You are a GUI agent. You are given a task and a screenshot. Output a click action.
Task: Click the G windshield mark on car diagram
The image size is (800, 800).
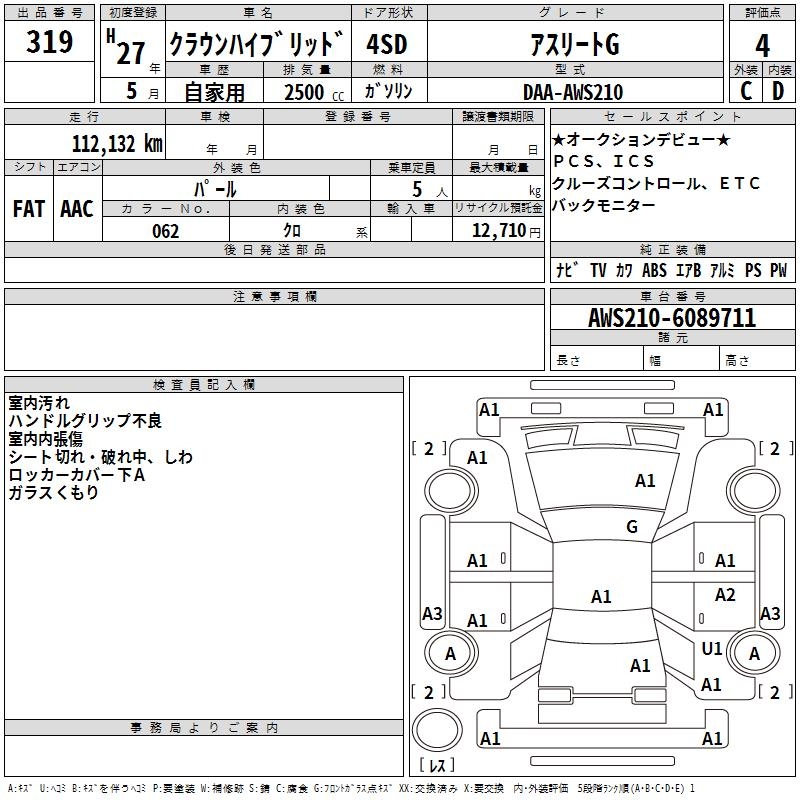[x=631, y=527]
